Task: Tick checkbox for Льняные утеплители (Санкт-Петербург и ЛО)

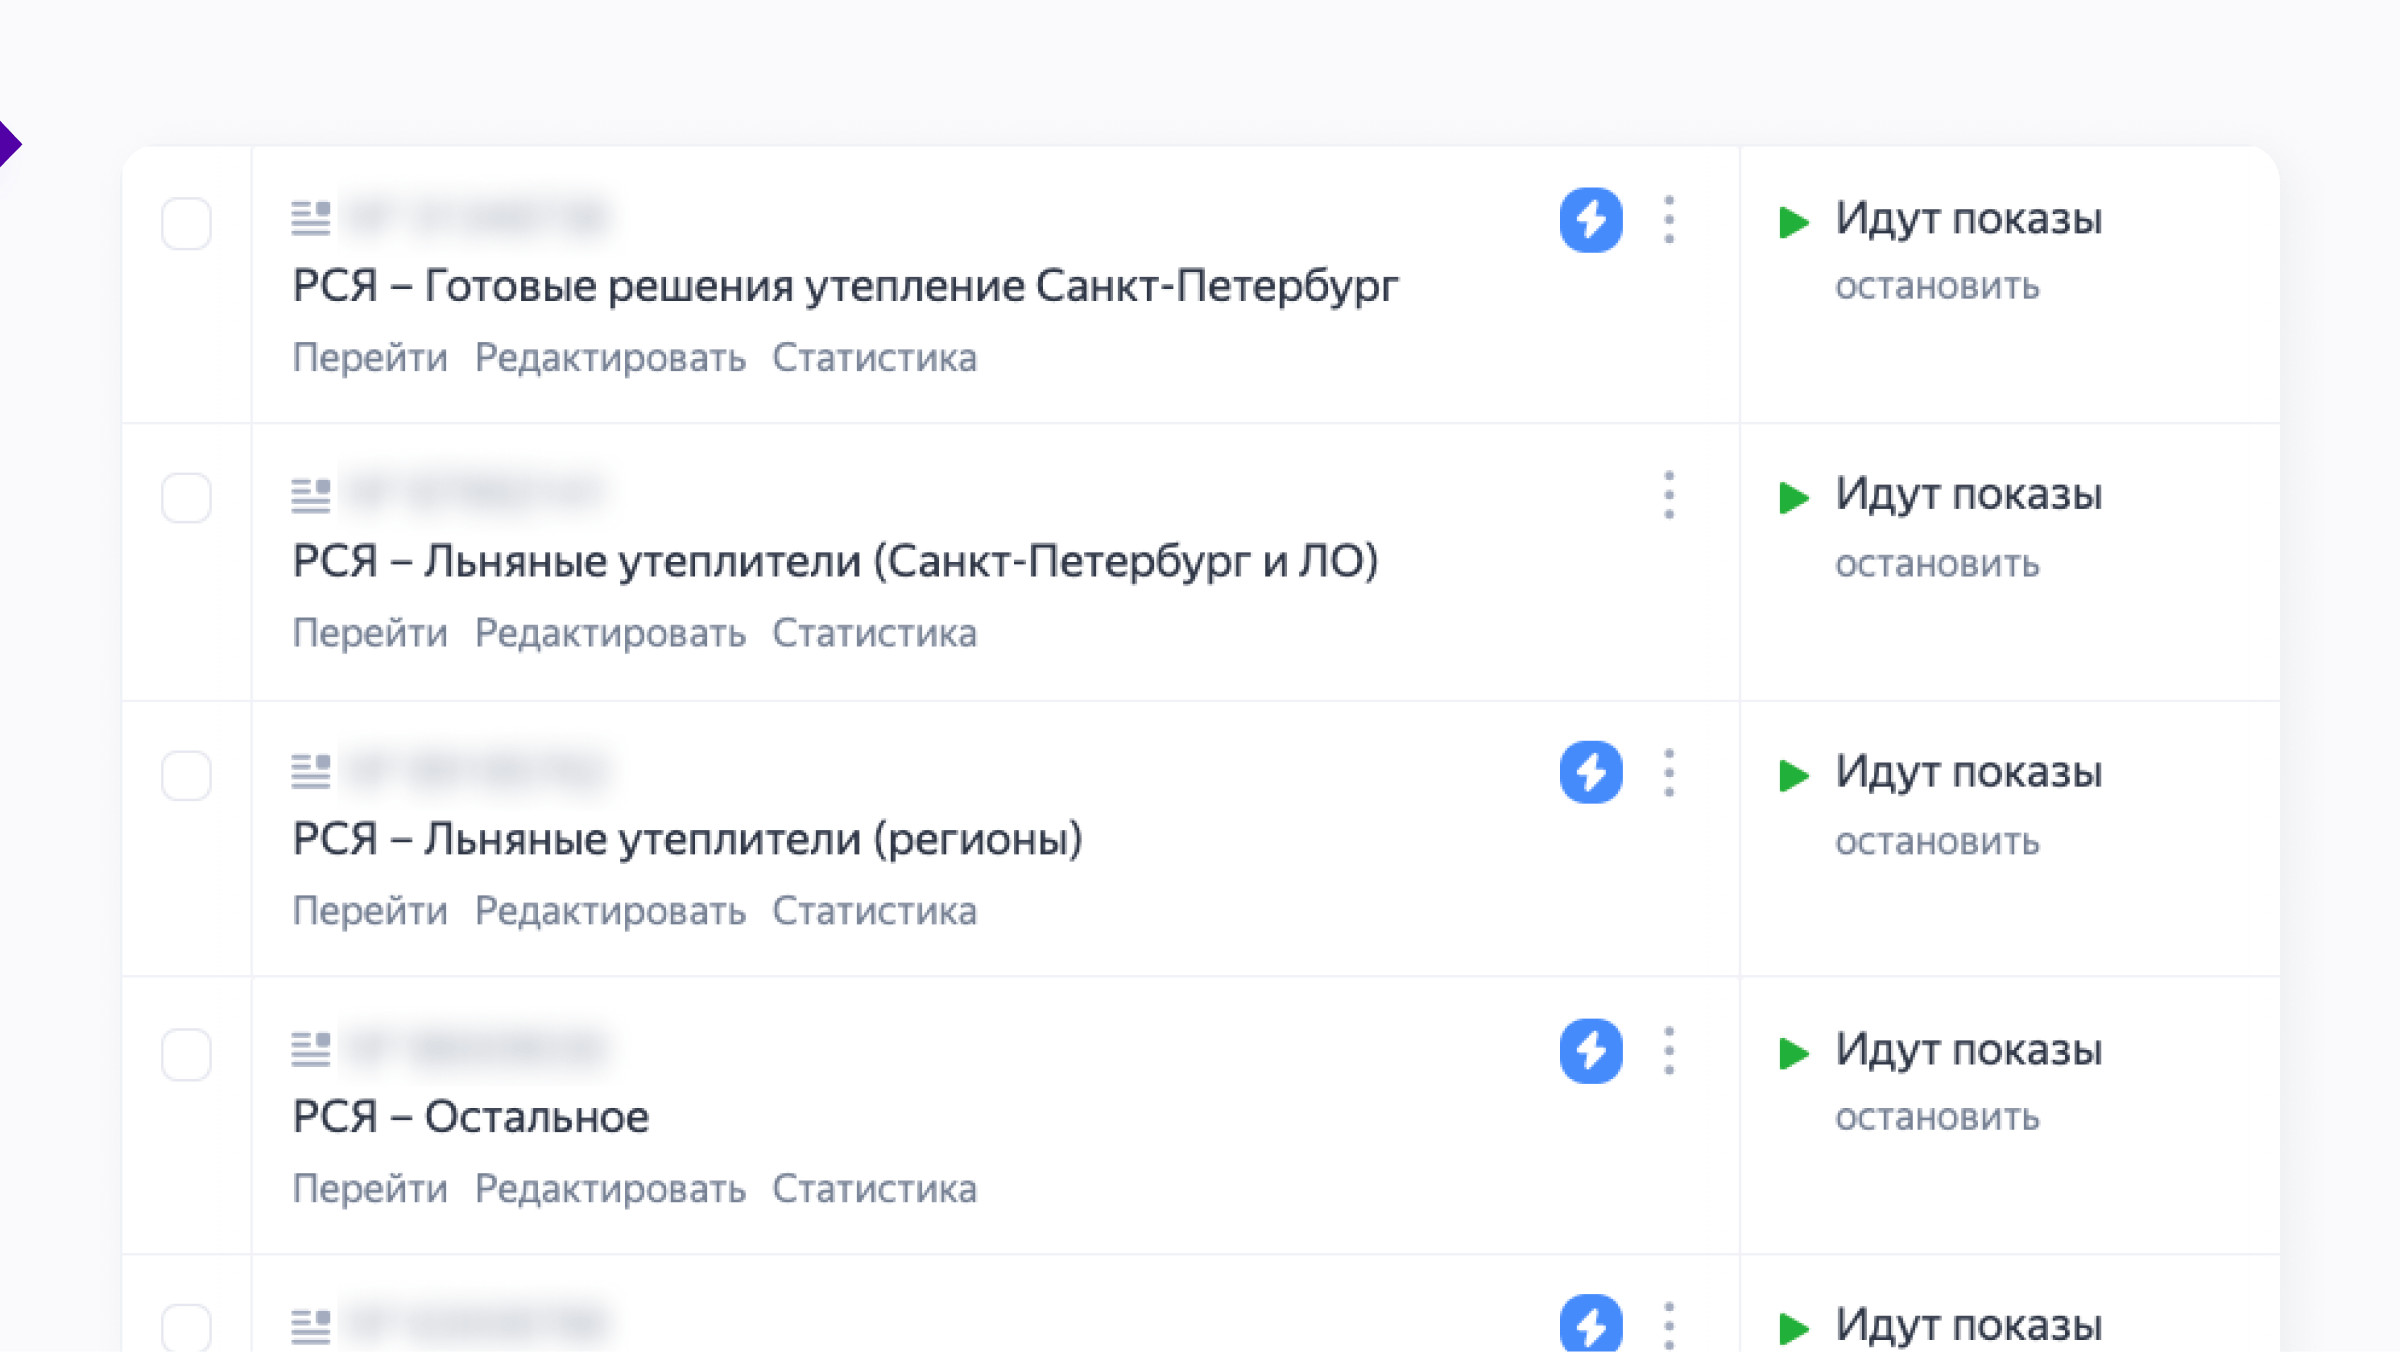Action: (x=186, y=497)
